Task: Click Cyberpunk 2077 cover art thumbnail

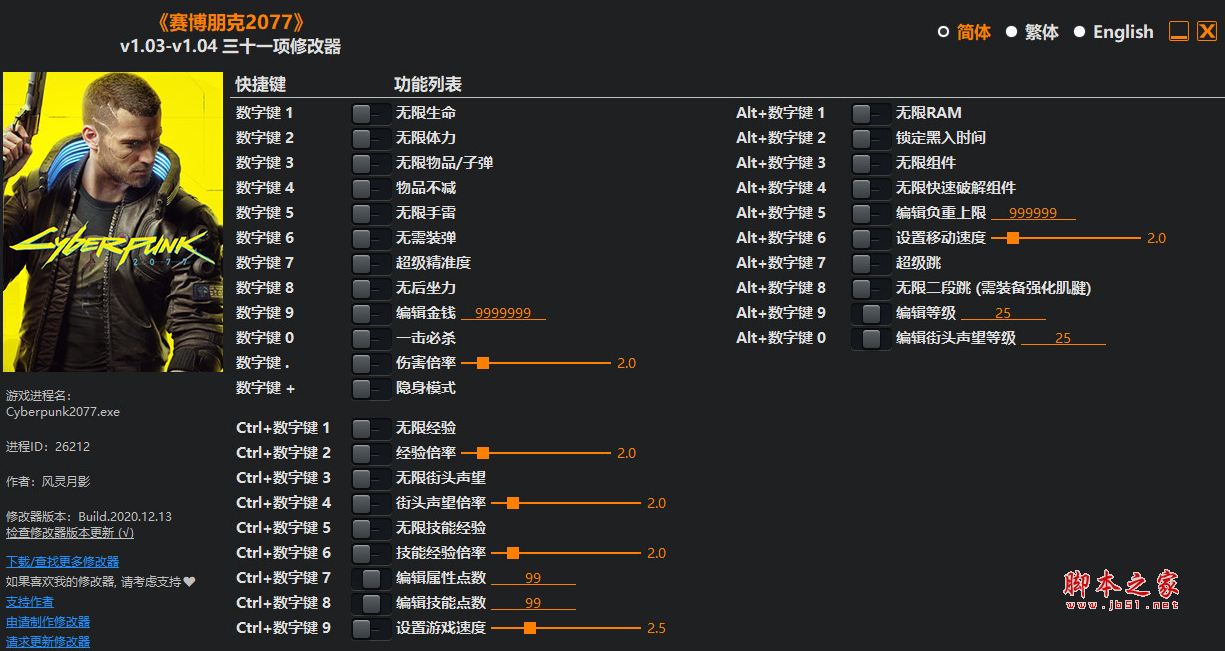Action: [x=113, y=222]
